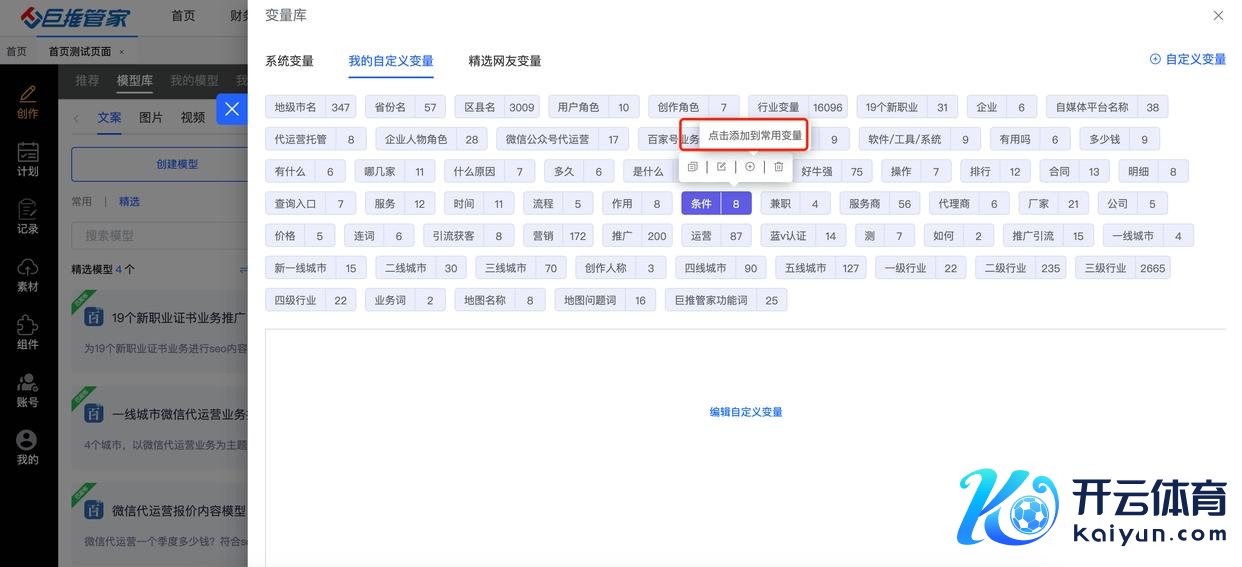Click 自定义变量 add link at top right
Screen dimensions: 1242x567
tap(1188, 59)
